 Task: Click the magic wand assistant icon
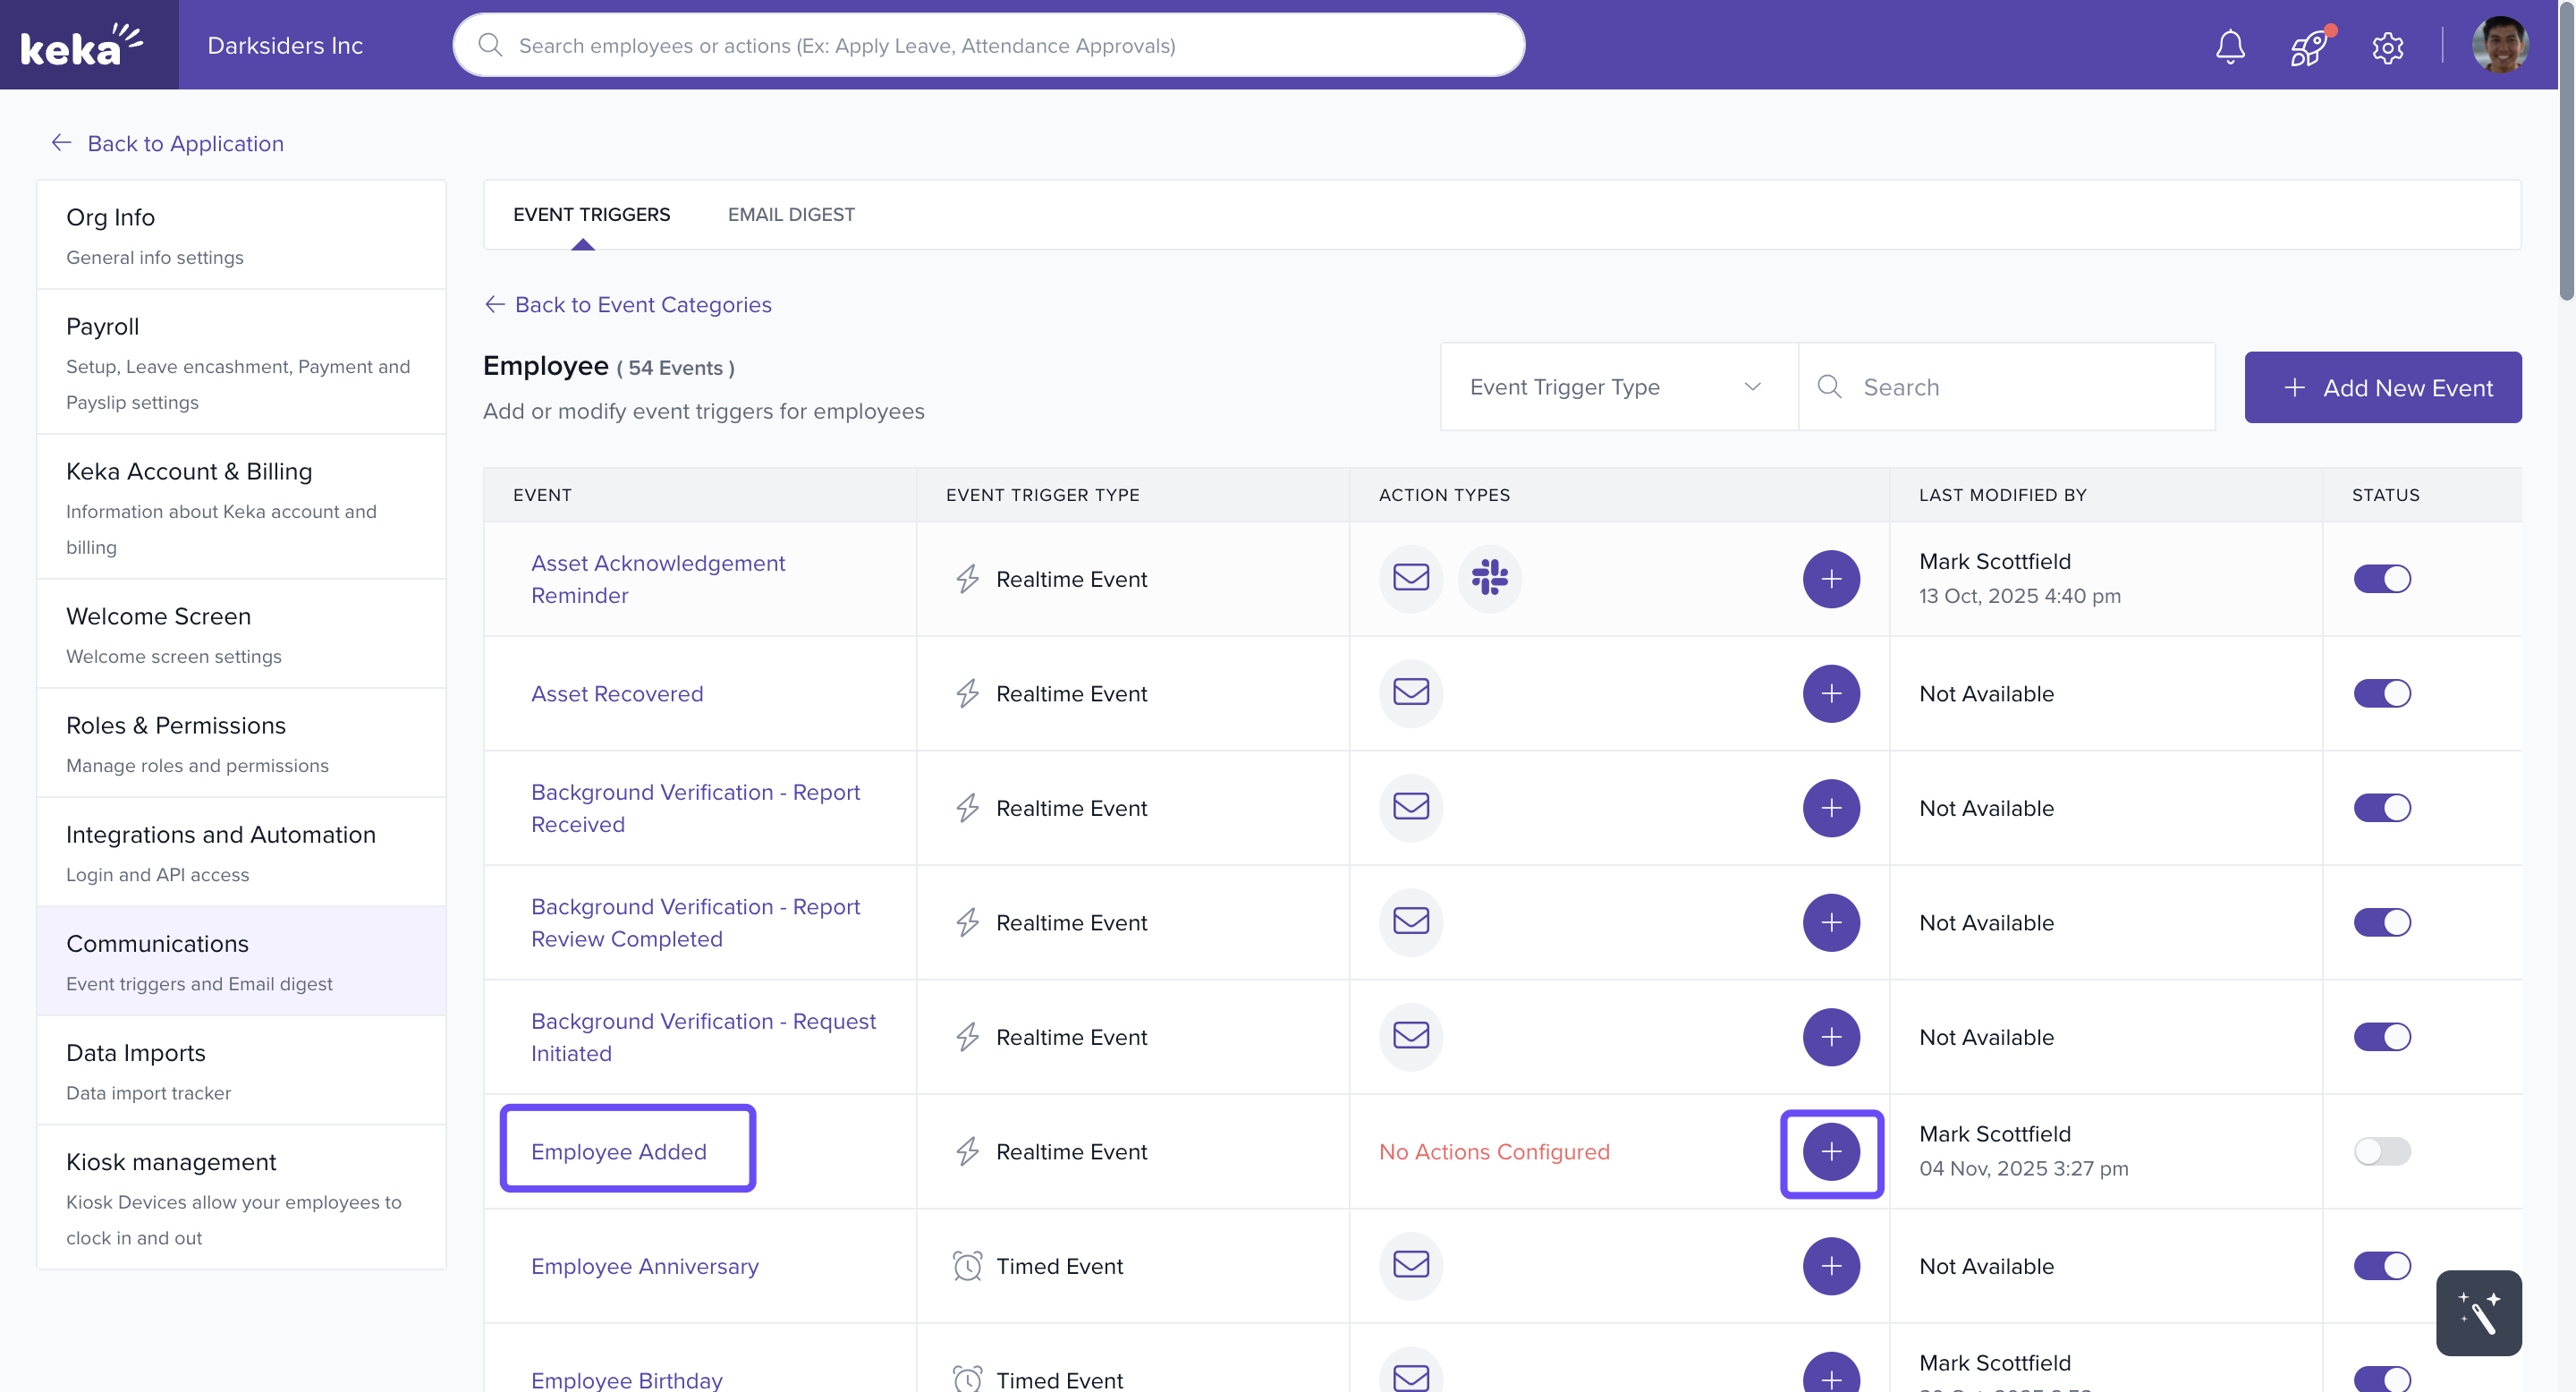click(2478, 1312)
